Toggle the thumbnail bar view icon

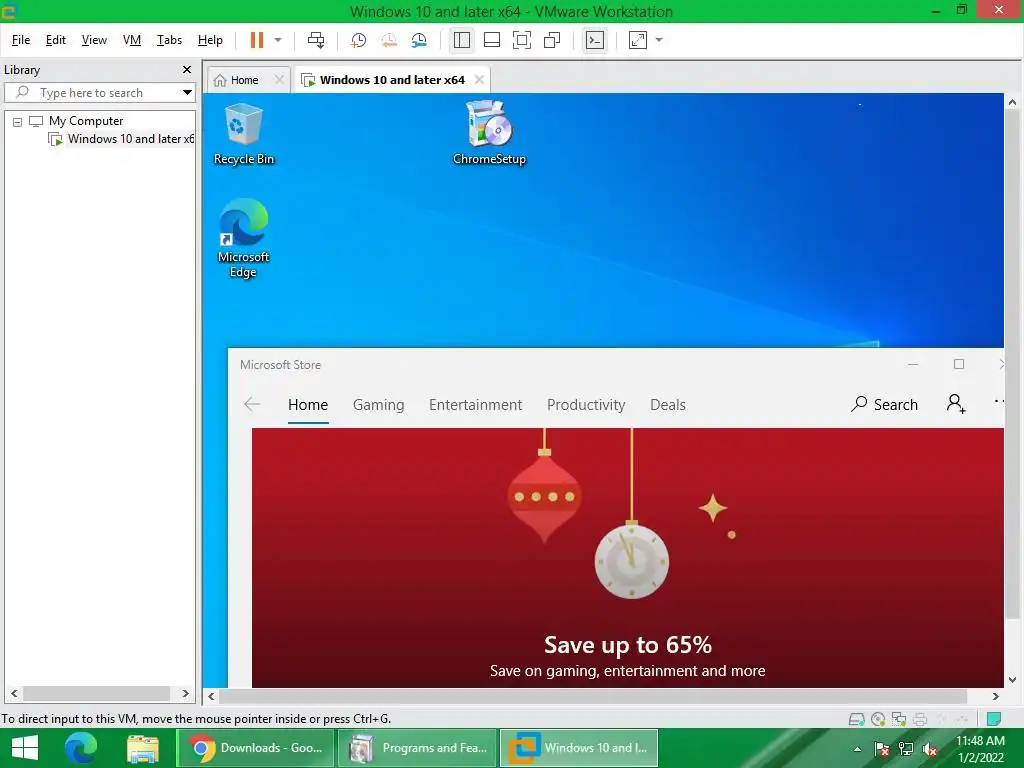click(x=492, y=40)
